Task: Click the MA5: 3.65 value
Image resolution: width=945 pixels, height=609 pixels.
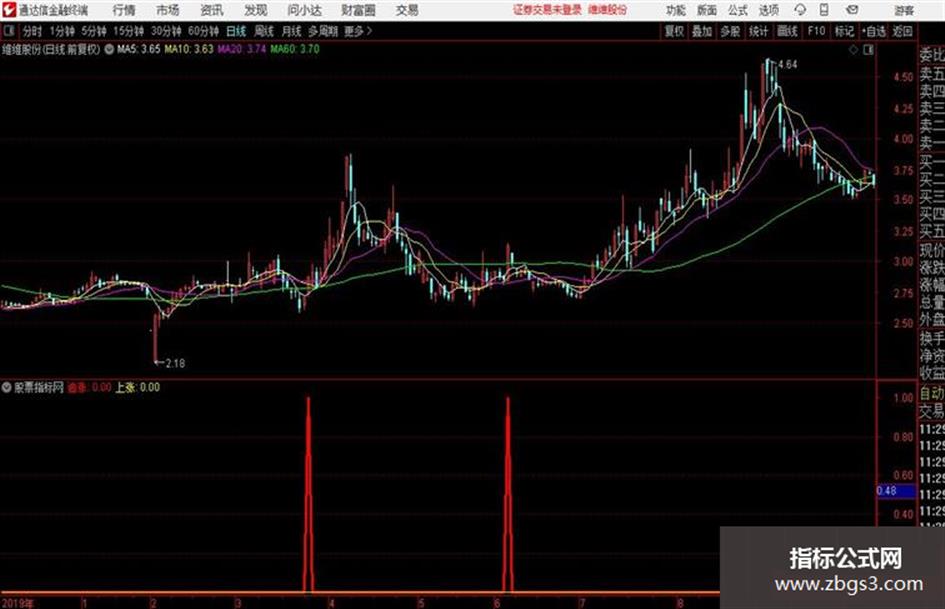Action: click(139, 49)
